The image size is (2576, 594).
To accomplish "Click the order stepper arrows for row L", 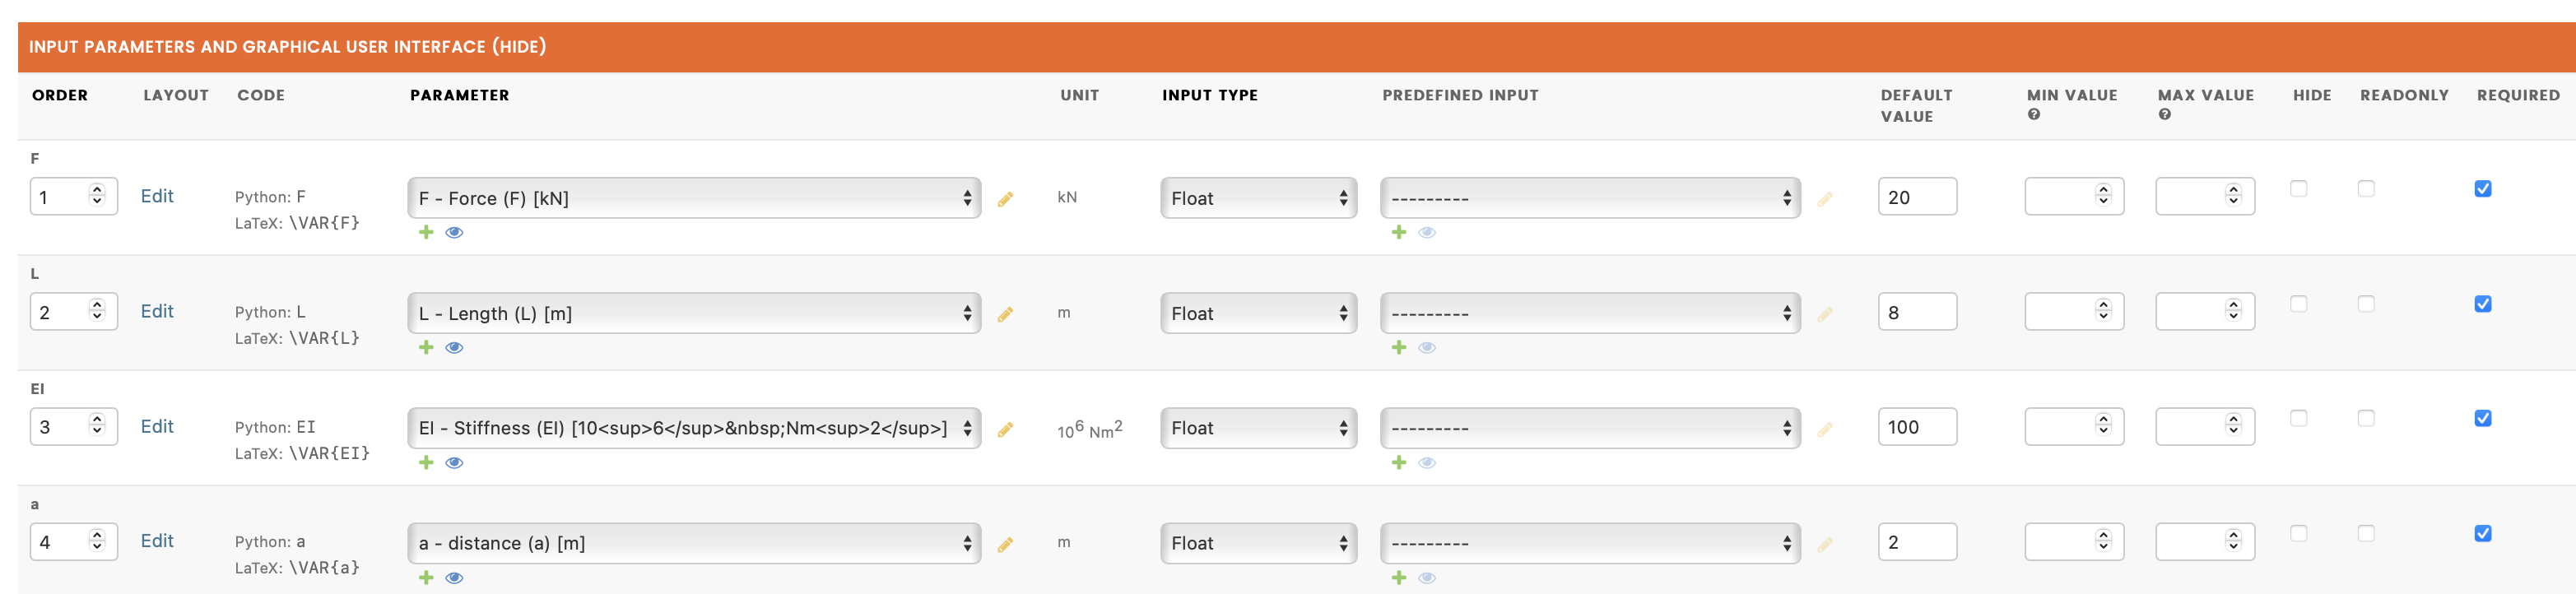I will pyautogui.click(x=97, y=311).
